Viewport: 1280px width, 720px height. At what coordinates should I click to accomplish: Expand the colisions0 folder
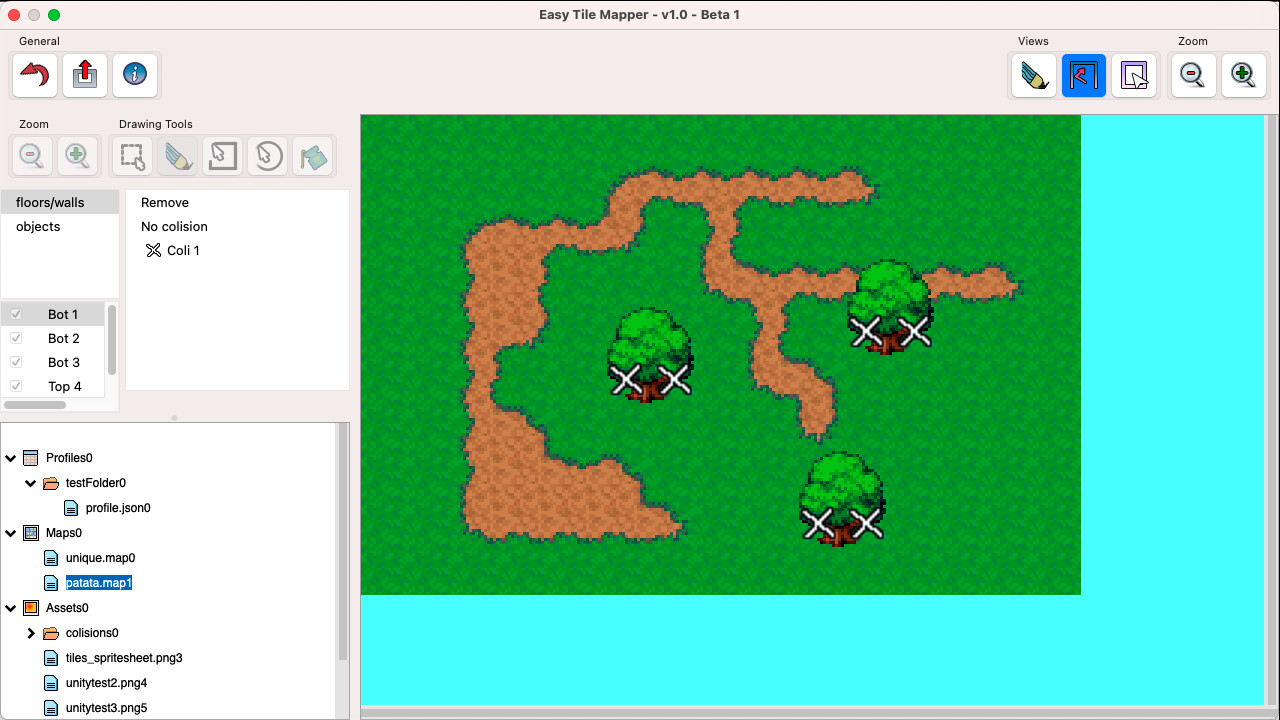coord(30,633)
